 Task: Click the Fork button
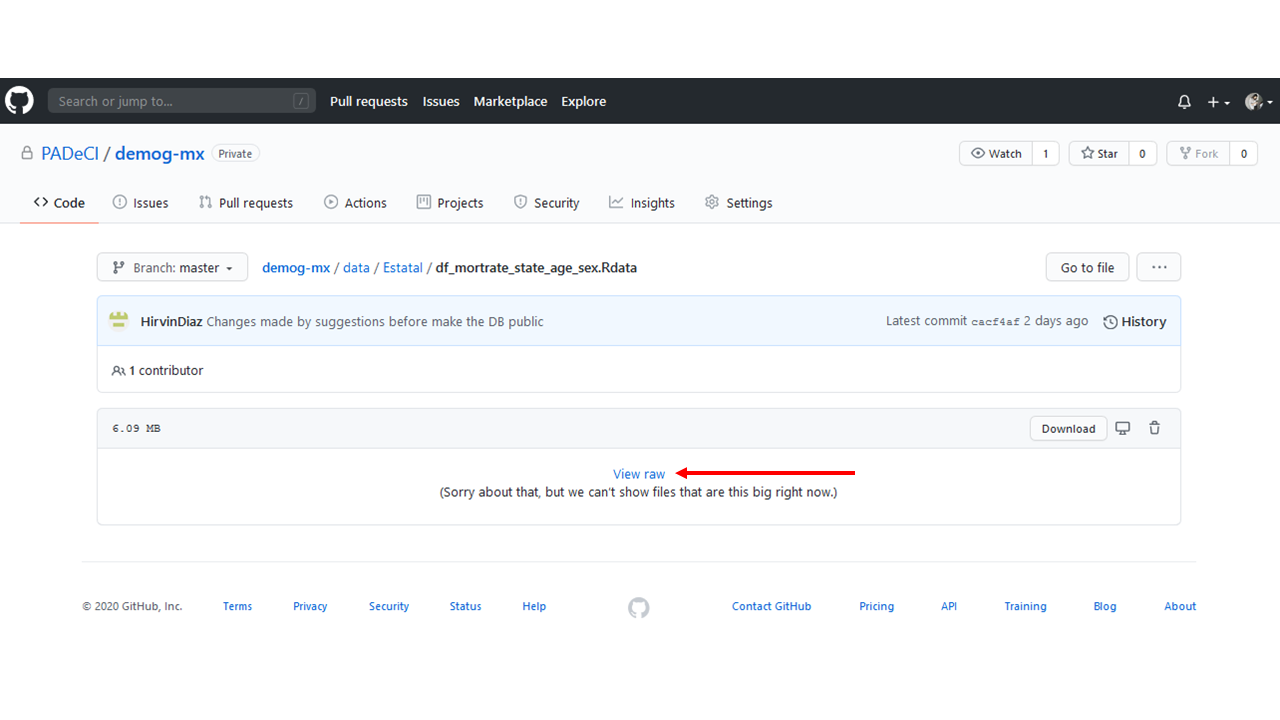(x=1198, y=153)
